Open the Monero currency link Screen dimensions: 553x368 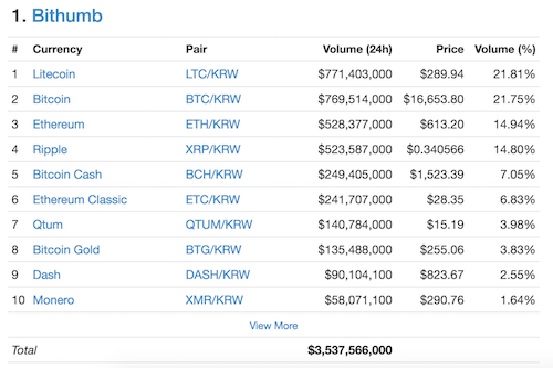(53, 300)
